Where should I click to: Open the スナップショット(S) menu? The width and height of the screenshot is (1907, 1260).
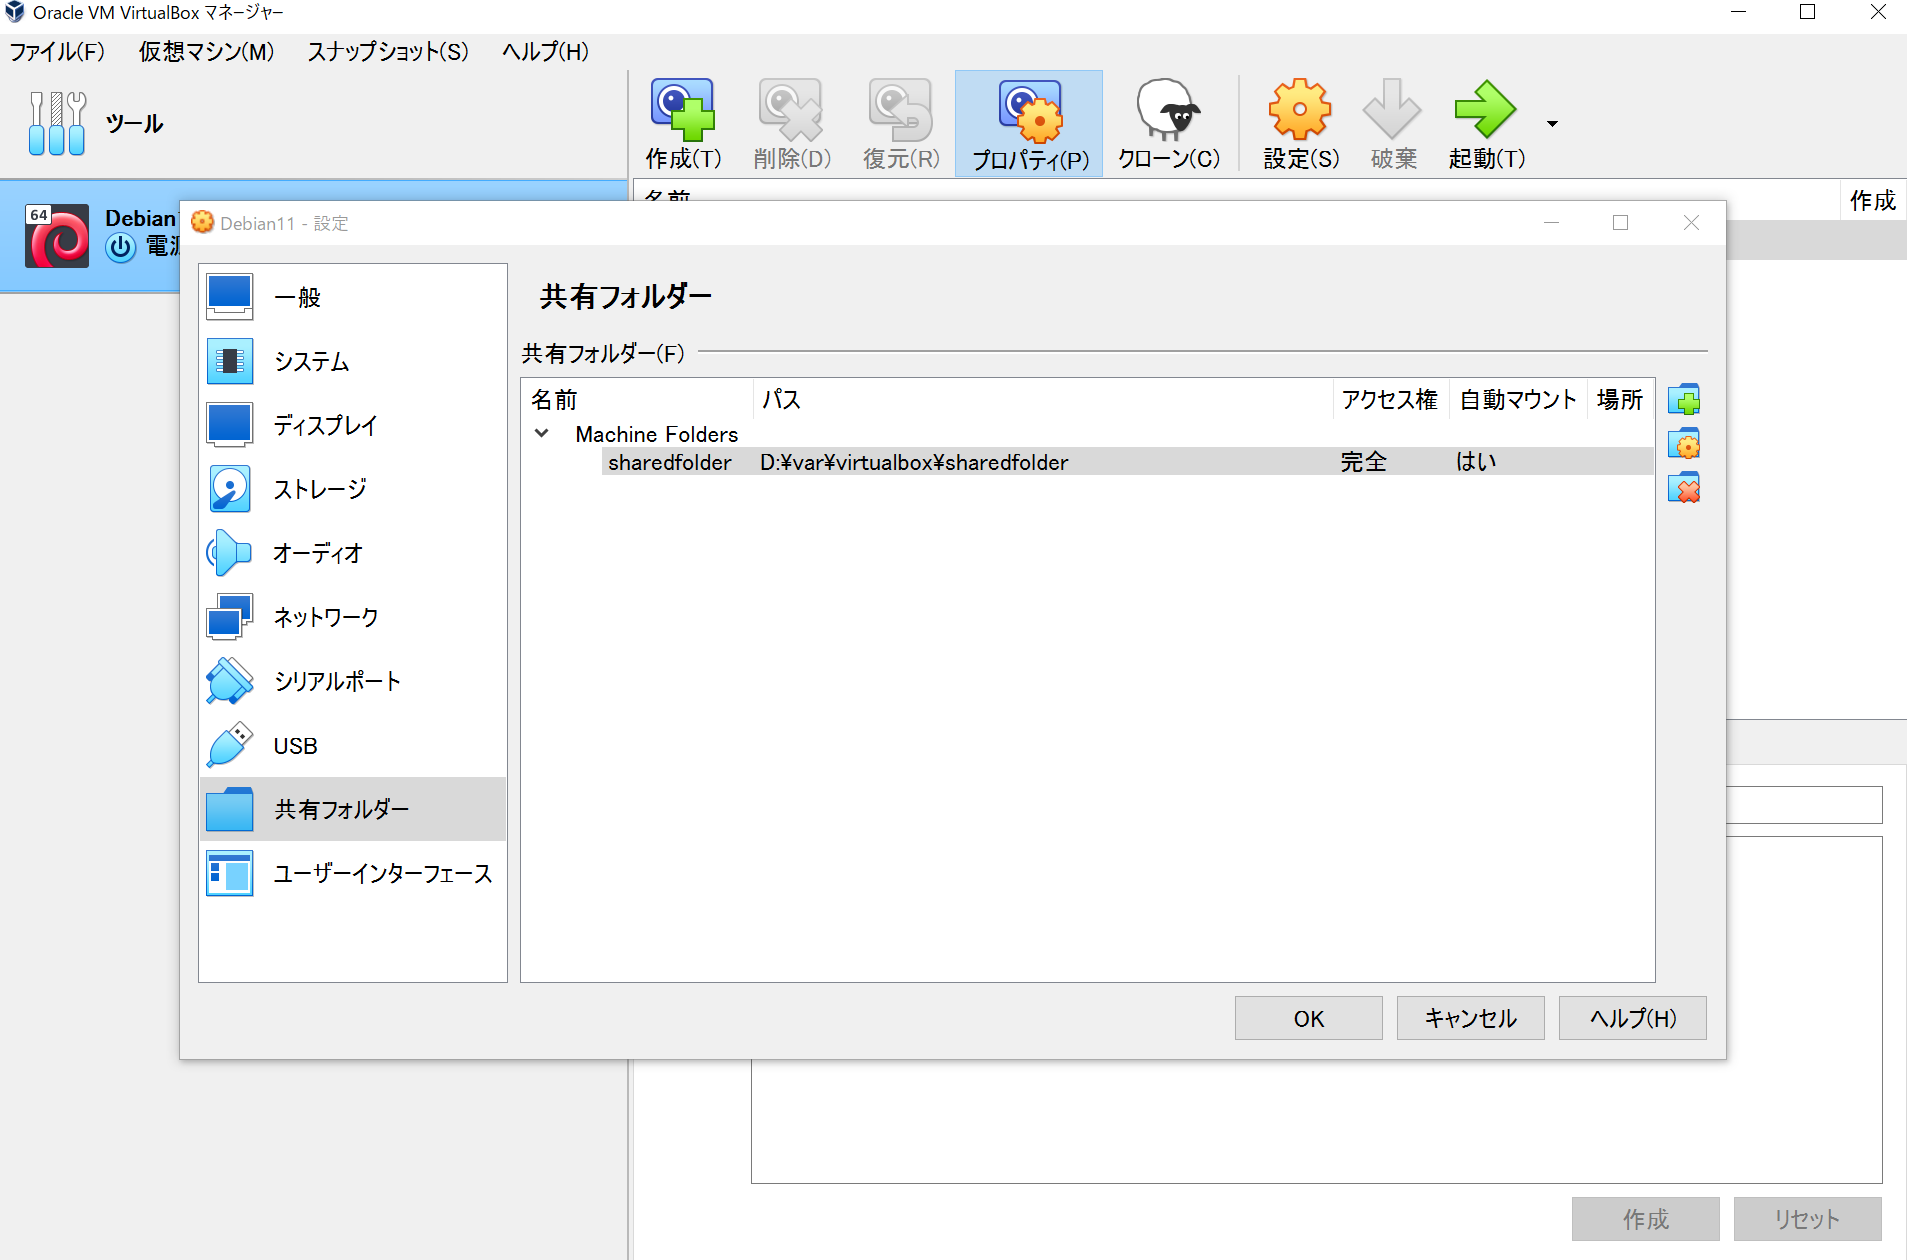click(388, 51)
